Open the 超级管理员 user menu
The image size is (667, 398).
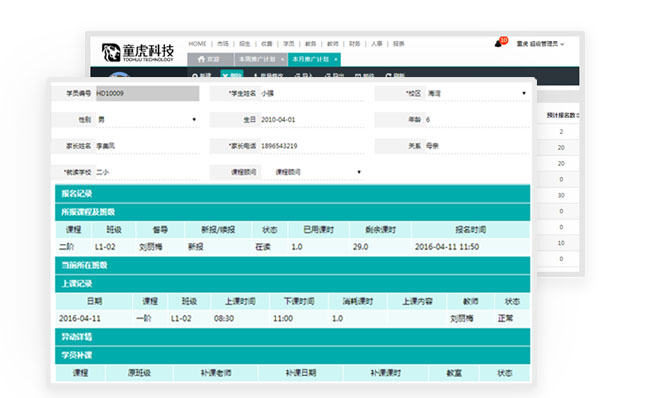click(540, 44)
